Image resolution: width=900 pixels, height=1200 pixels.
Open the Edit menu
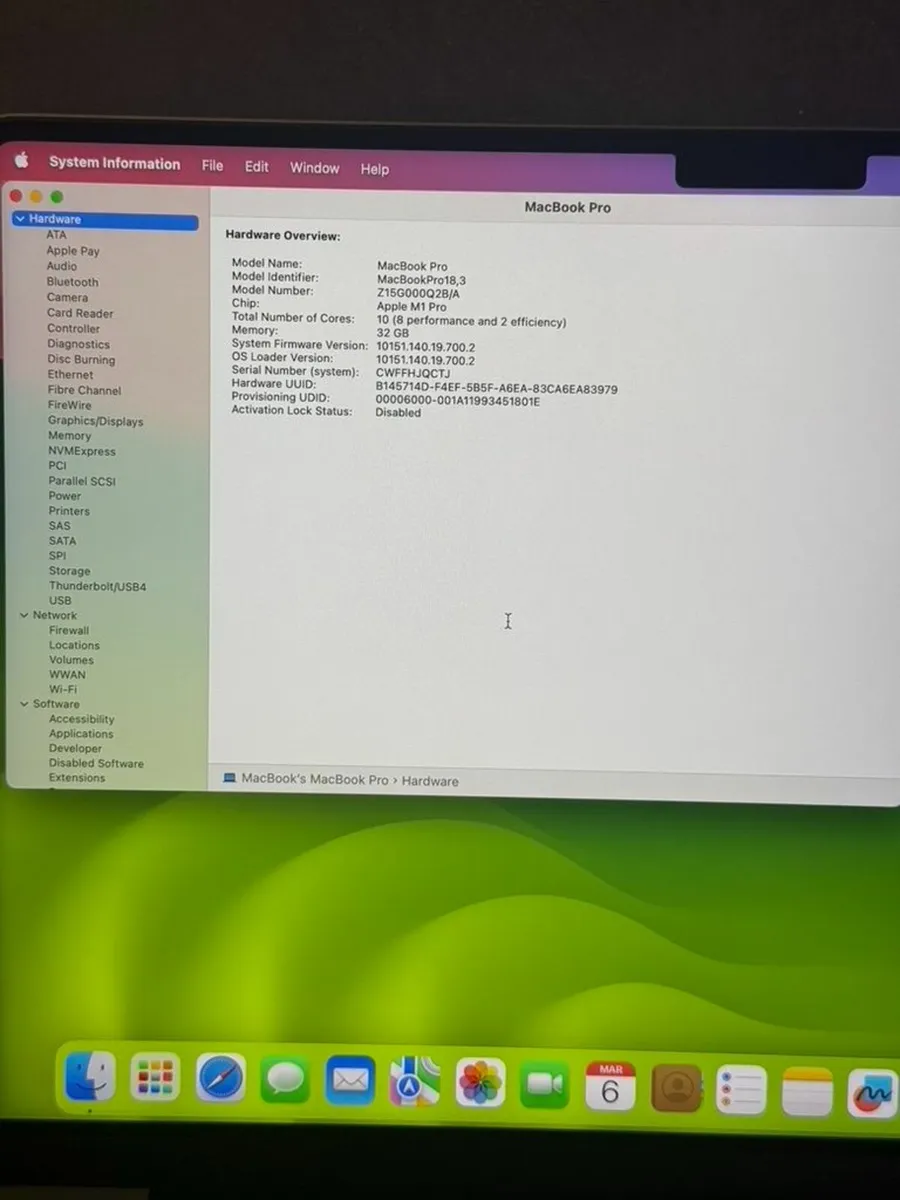pyautogui.click(x=257, y=167)
